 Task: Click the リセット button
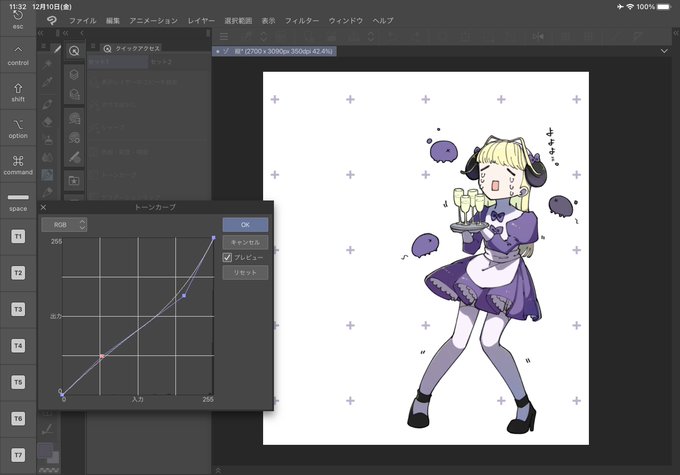point(245,272)
